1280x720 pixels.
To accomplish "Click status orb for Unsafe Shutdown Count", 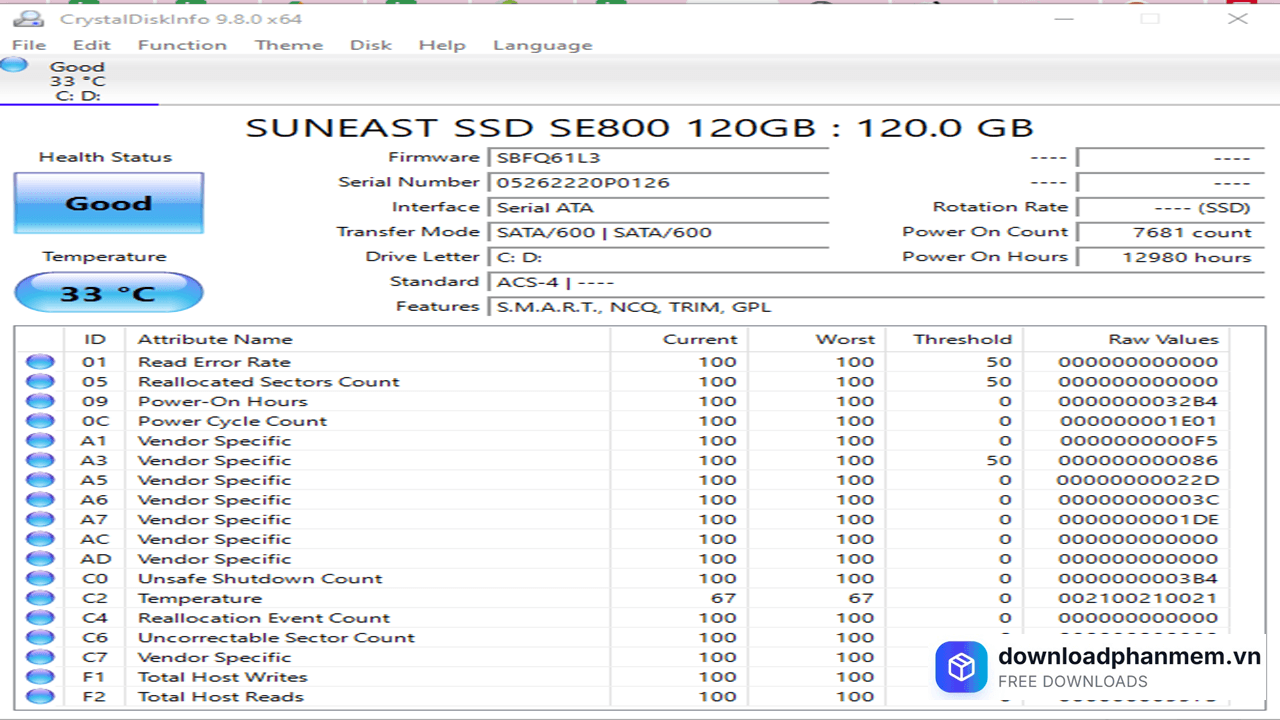I will tap(40, 579).
